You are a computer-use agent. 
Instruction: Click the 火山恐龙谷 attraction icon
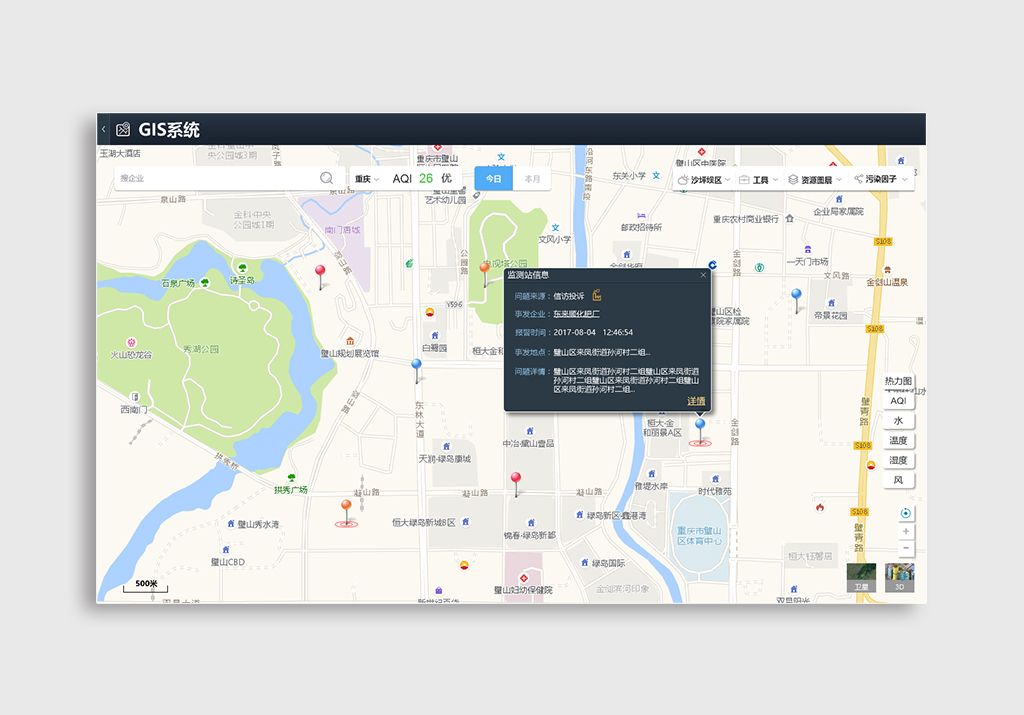[x=131, y=342]
